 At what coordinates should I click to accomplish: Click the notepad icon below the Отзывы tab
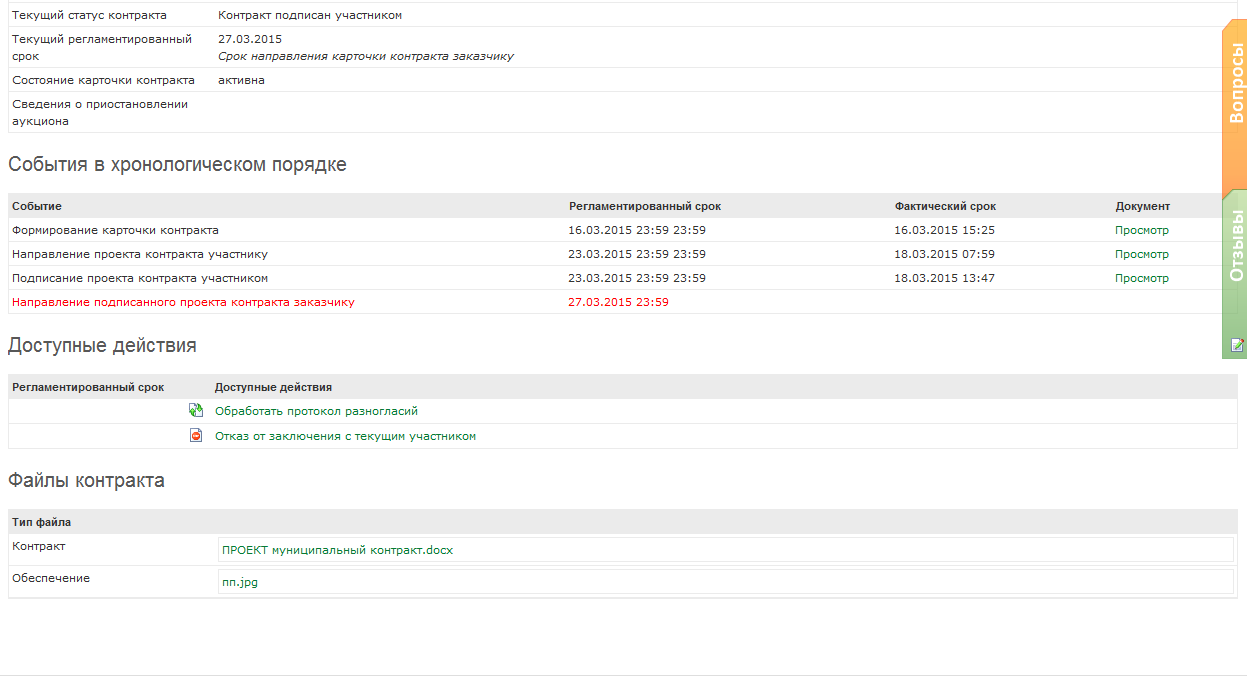(1237, 345)
